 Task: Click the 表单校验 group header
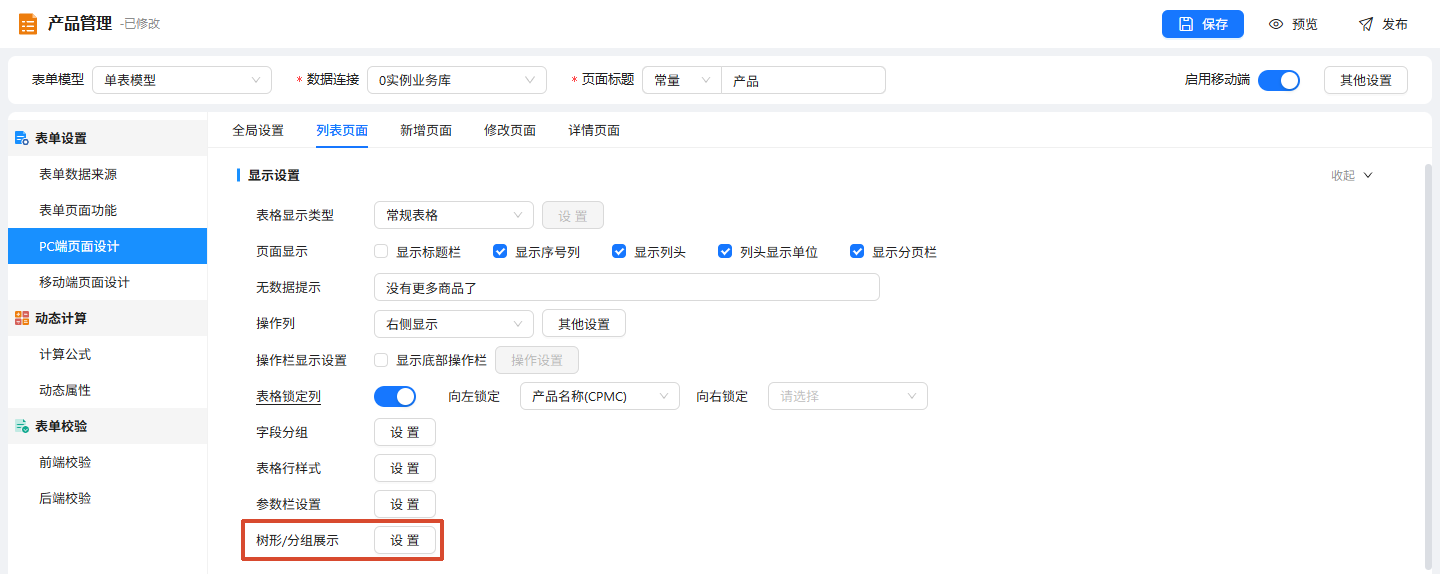click(x=107, y=426)
